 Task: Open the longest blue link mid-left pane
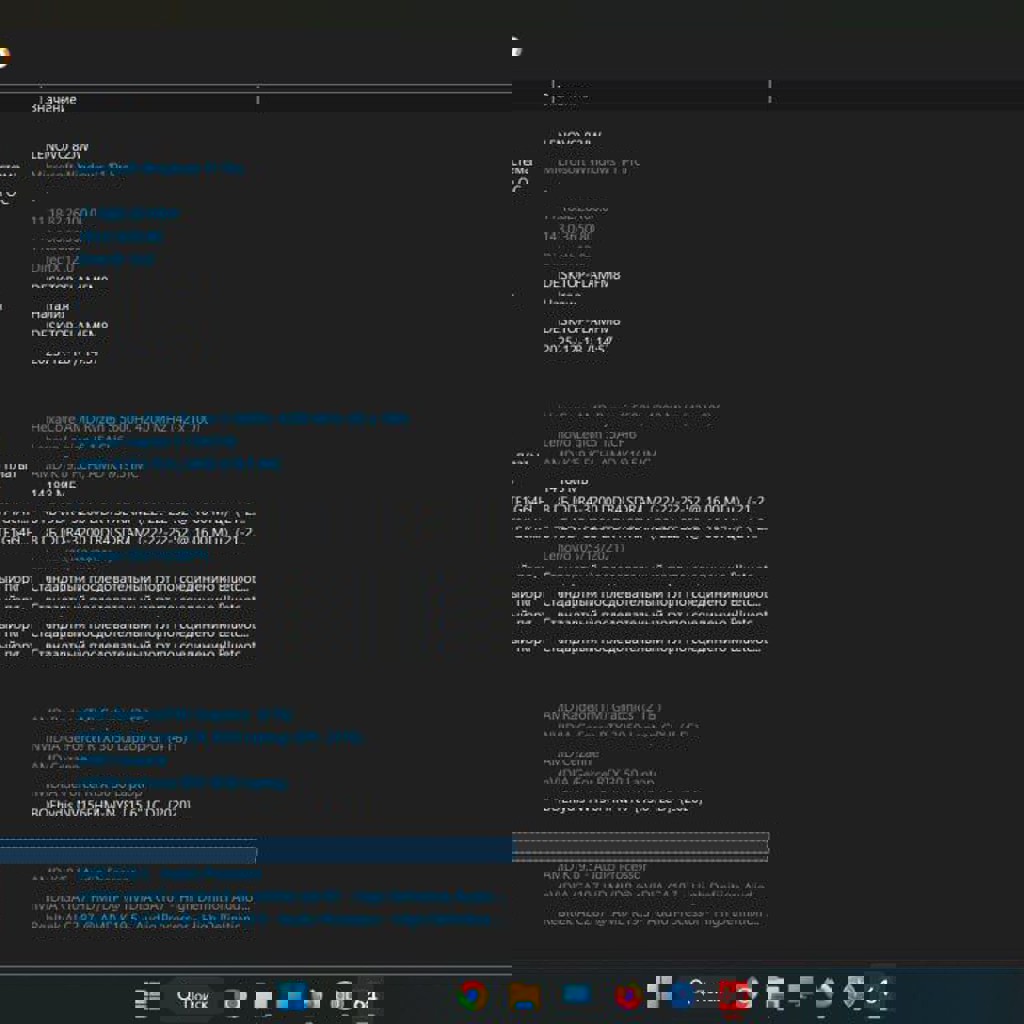(300, 419)
